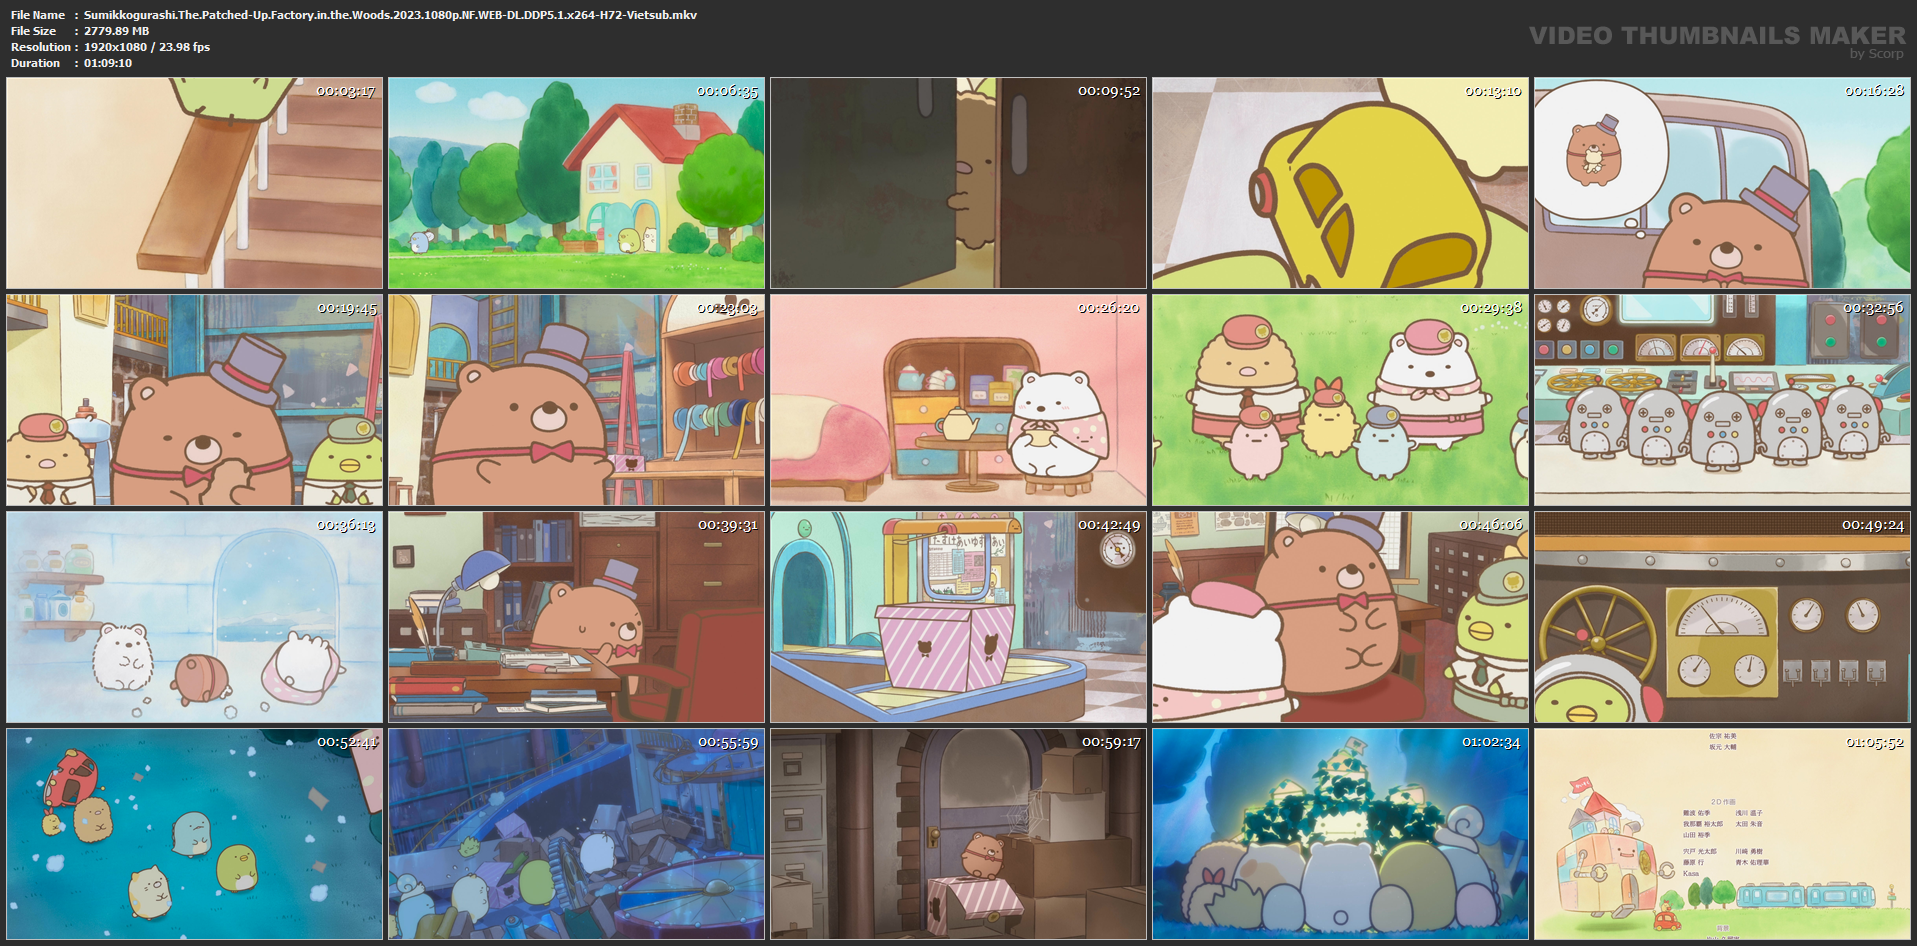This screenshot has width=1917, height=946.
Task: Click the yellow toy car thumbnail at 00:13:10
Action: point(1341,183)
